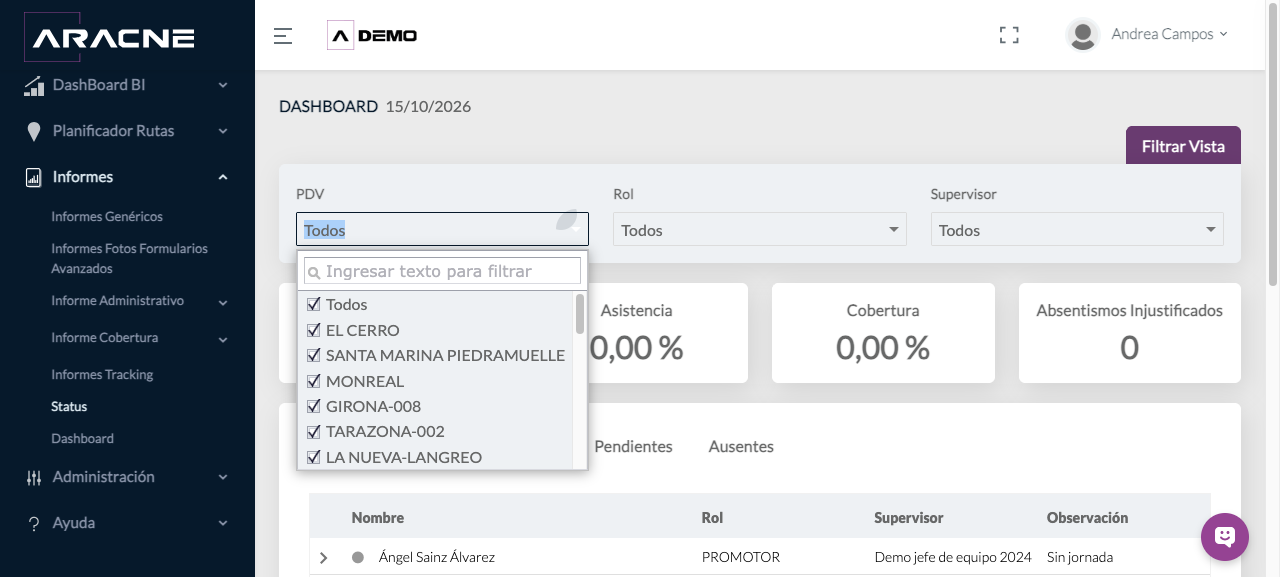Click the PDV list scrollbar thumb

point(580,314)
